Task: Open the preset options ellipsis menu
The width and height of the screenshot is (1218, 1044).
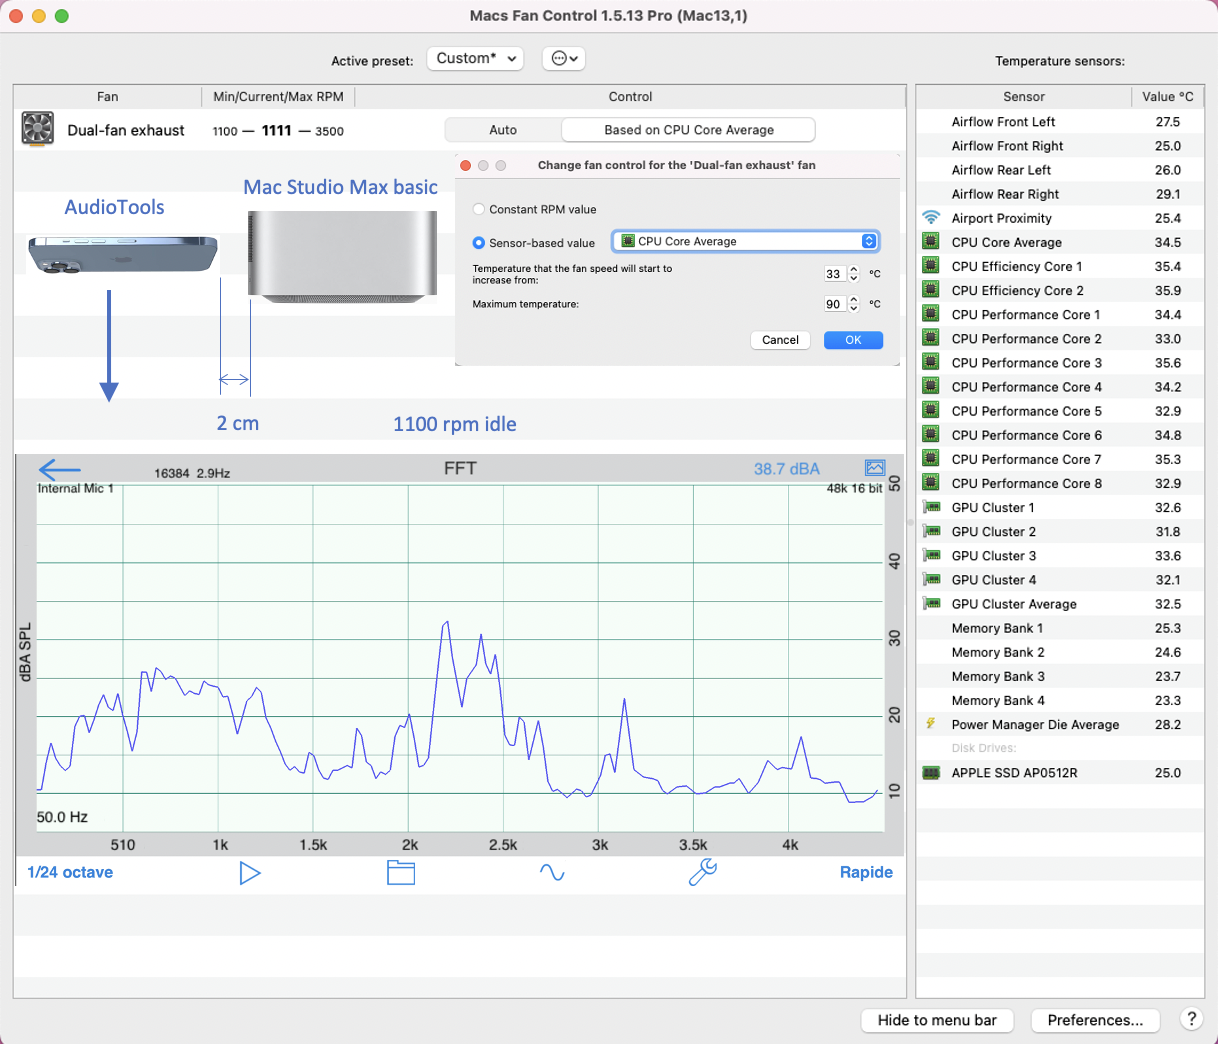Action: pyautogui.click(x=564, y=58)
